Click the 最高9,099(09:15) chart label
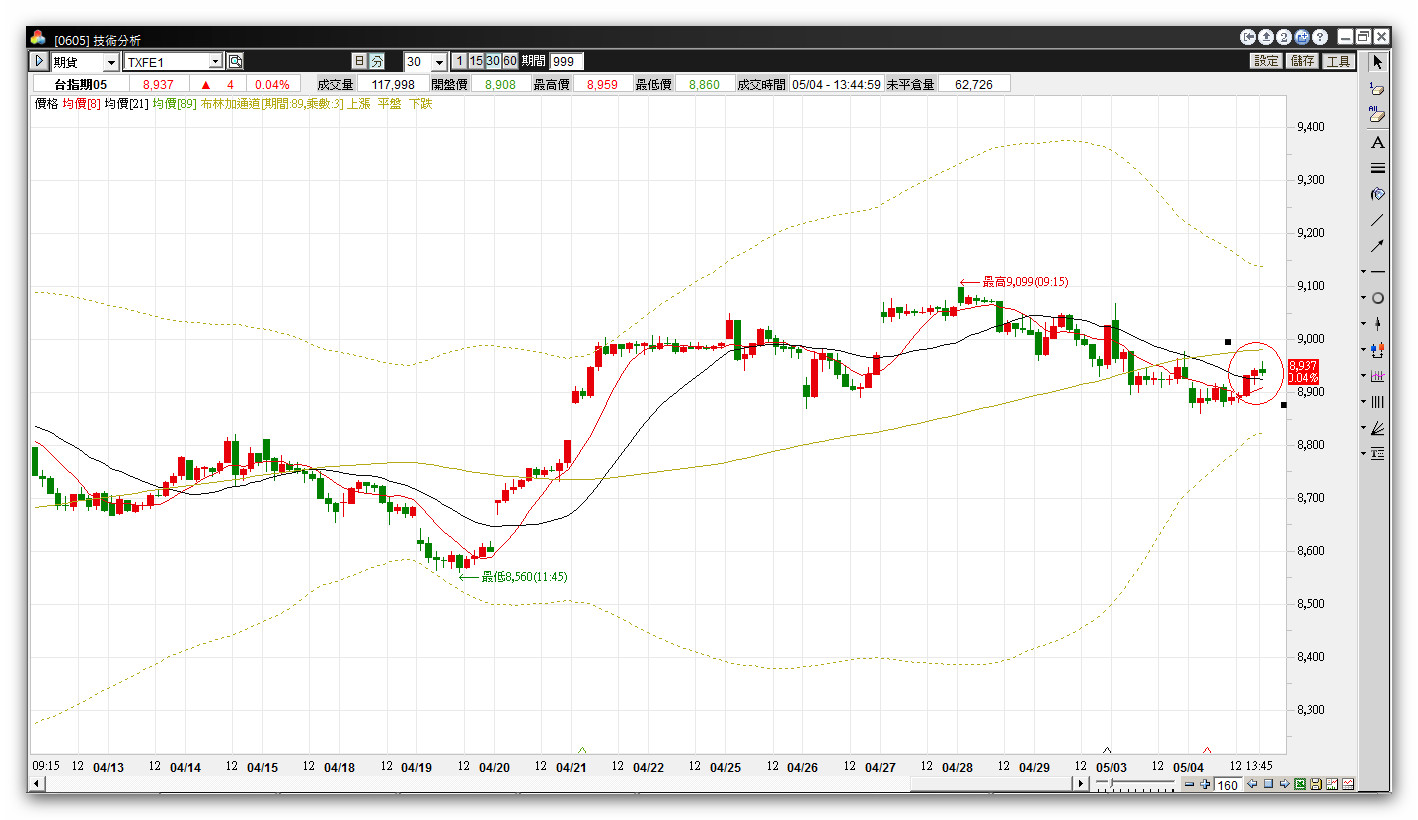 coord(1025,282)
